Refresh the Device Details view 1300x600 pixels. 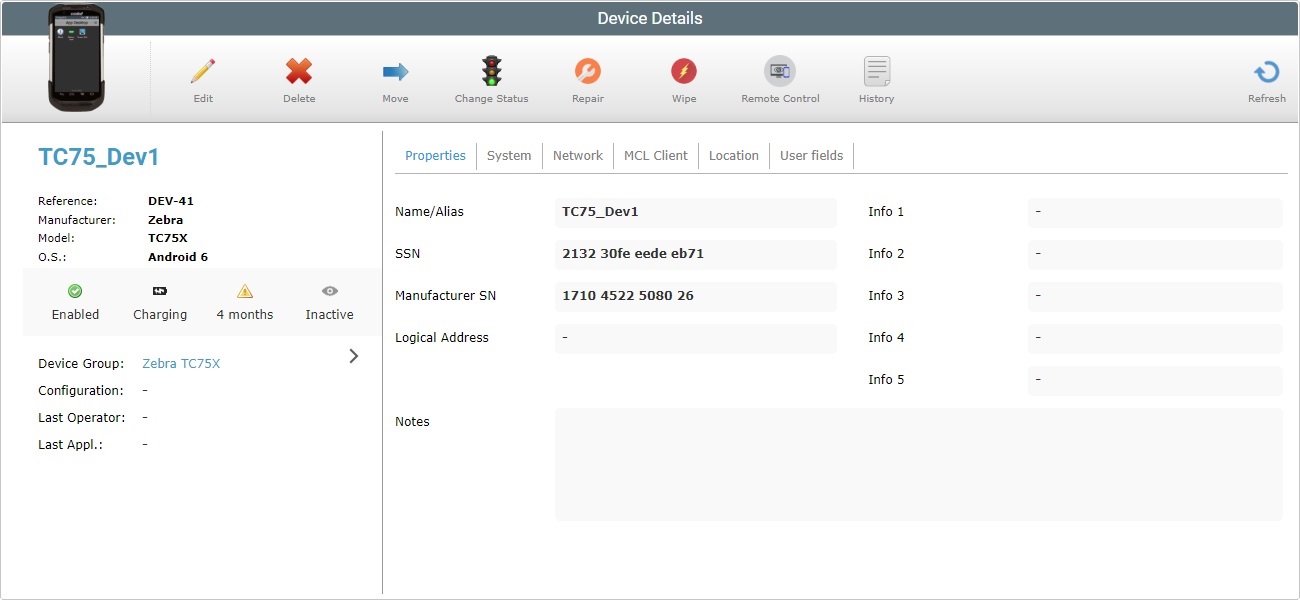point(1266,80)
